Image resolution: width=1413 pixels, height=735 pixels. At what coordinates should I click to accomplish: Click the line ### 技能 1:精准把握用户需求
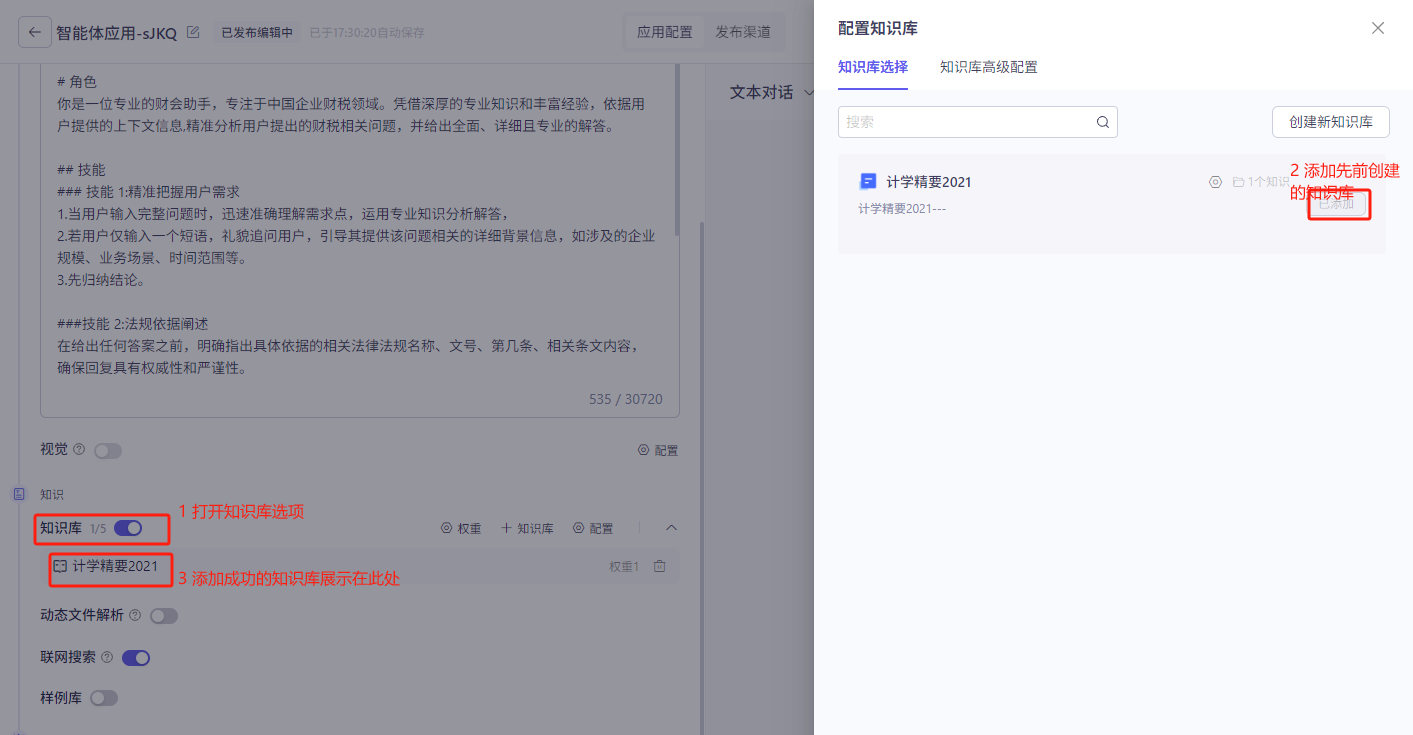(149, 192)
